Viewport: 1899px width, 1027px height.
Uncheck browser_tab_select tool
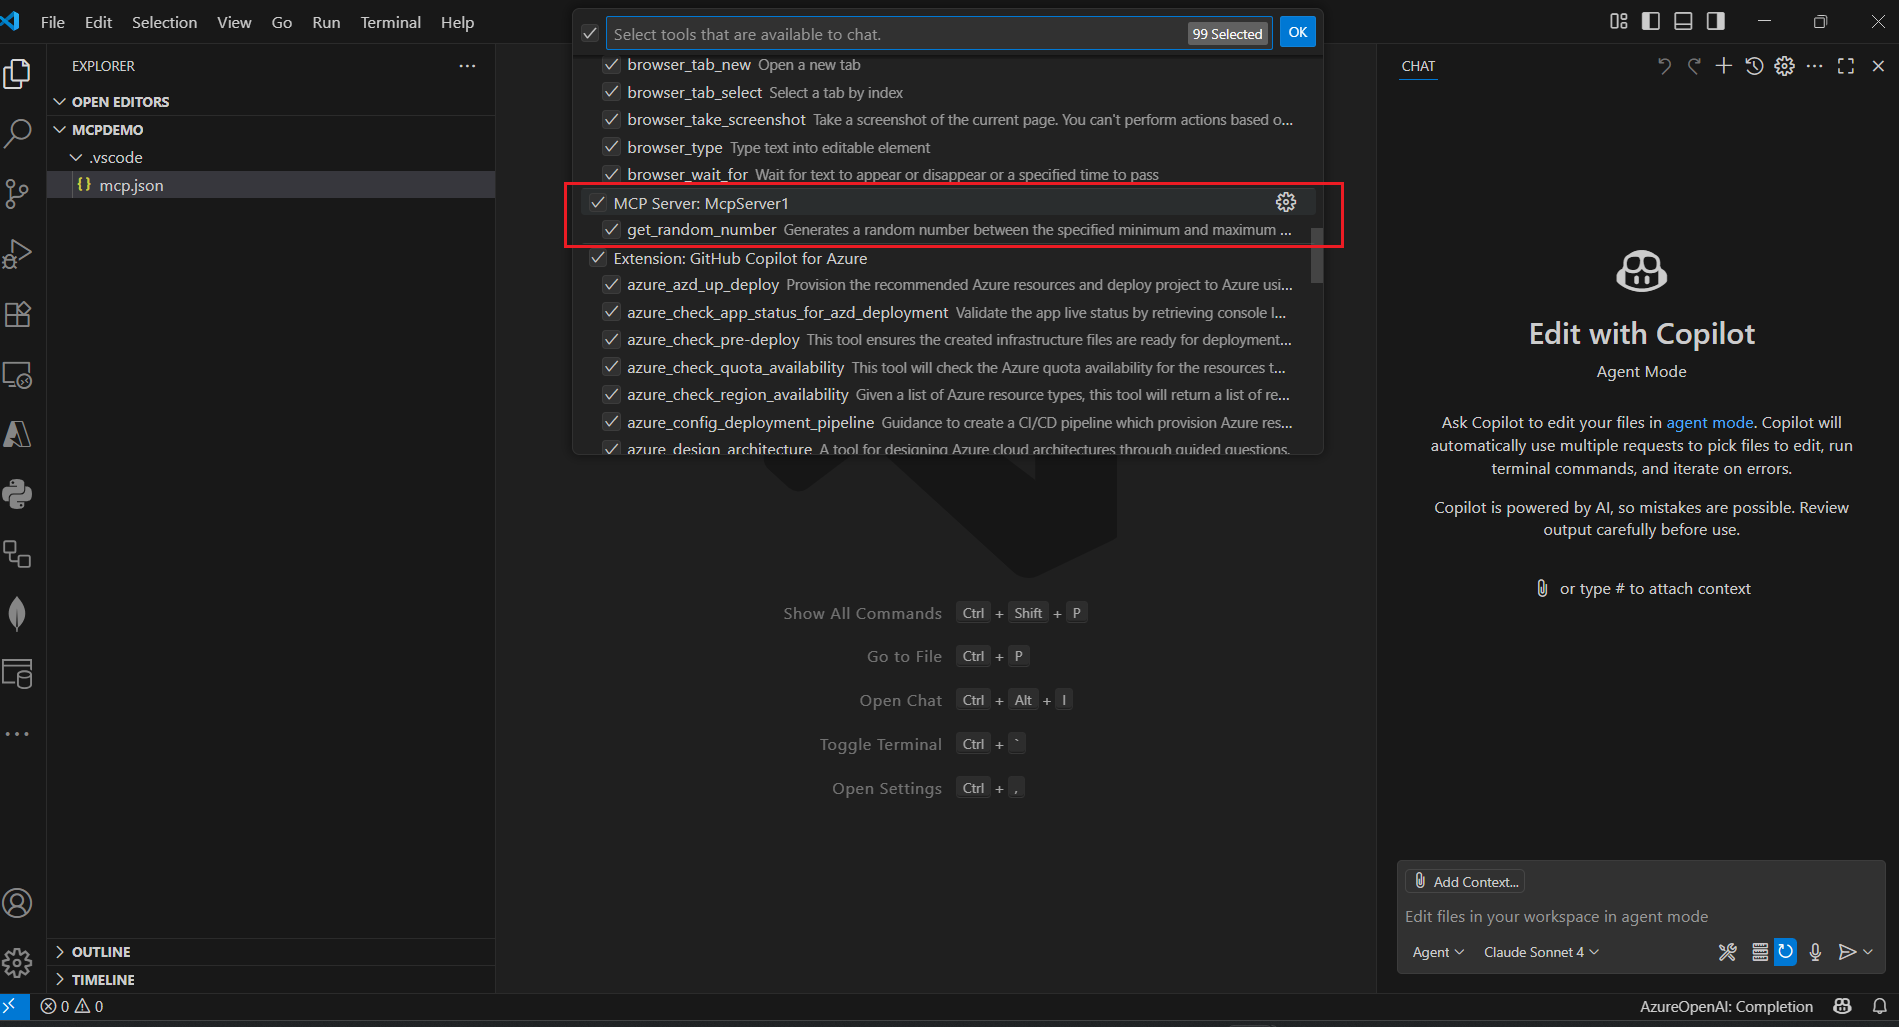click(611, 92)
